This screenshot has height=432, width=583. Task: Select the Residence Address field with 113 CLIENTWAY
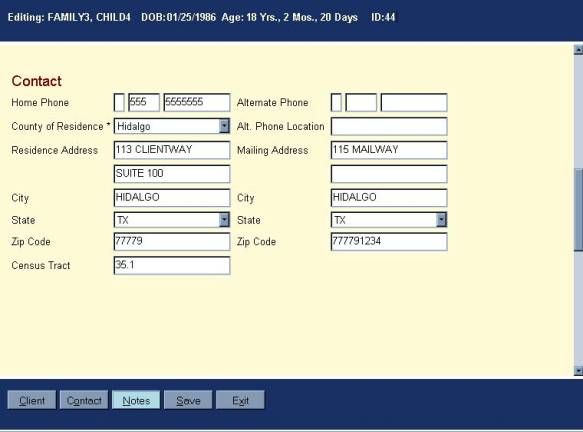172,150
